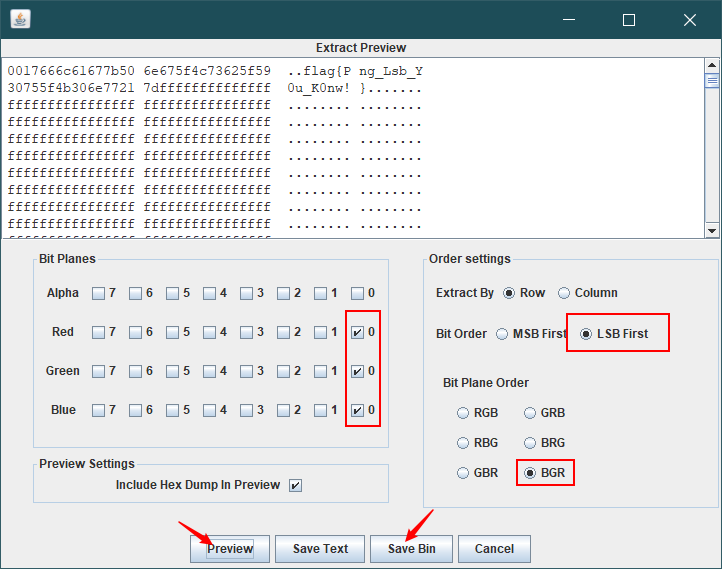Uncheck the Green bit 0 checkbox
This screenshot has width=722, height=569.
pos(357,371)
